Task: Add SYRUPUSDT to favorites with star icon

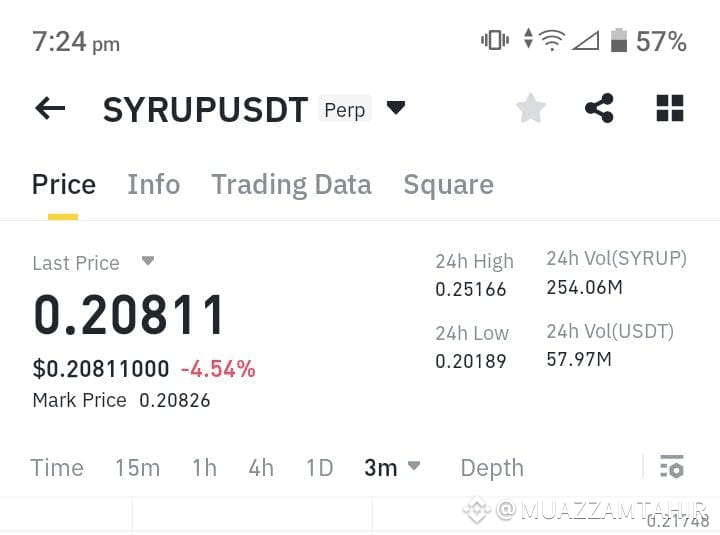Action: pyautogui.click(x=531, y=108)
